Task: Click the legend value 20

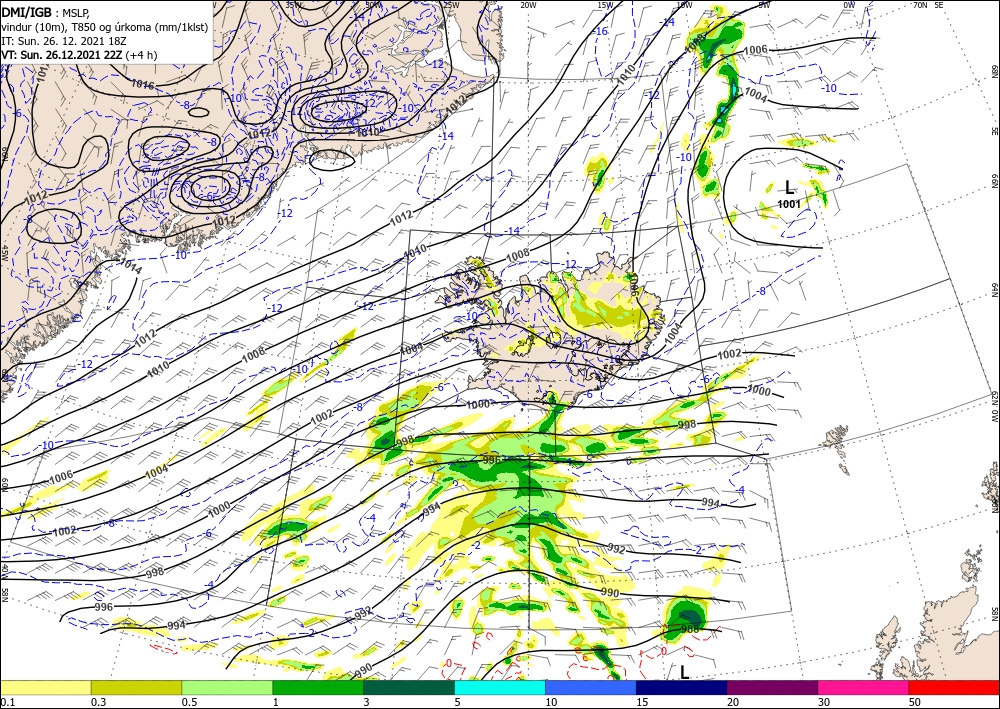Action: (x=733, y=702)
